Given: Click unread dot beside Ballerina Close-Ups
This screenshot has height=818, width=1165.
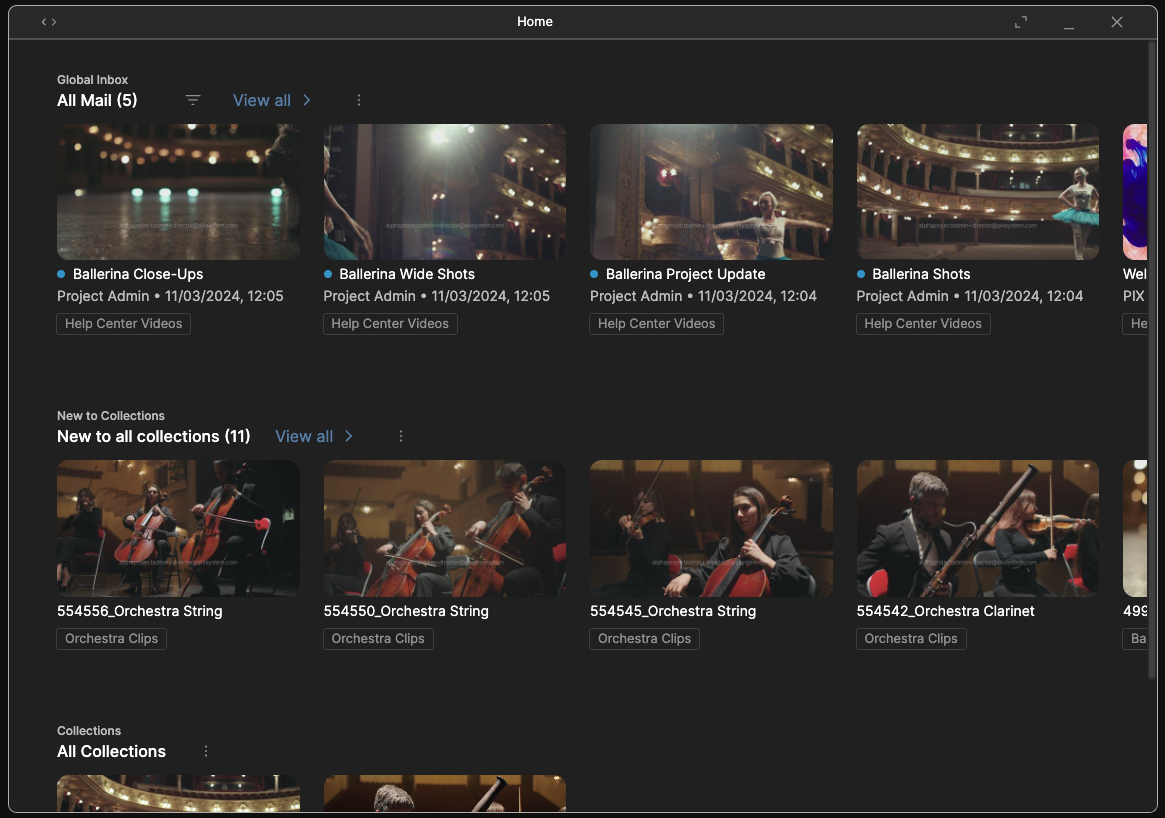Looking at the screenshot, I should coord(61,274).
